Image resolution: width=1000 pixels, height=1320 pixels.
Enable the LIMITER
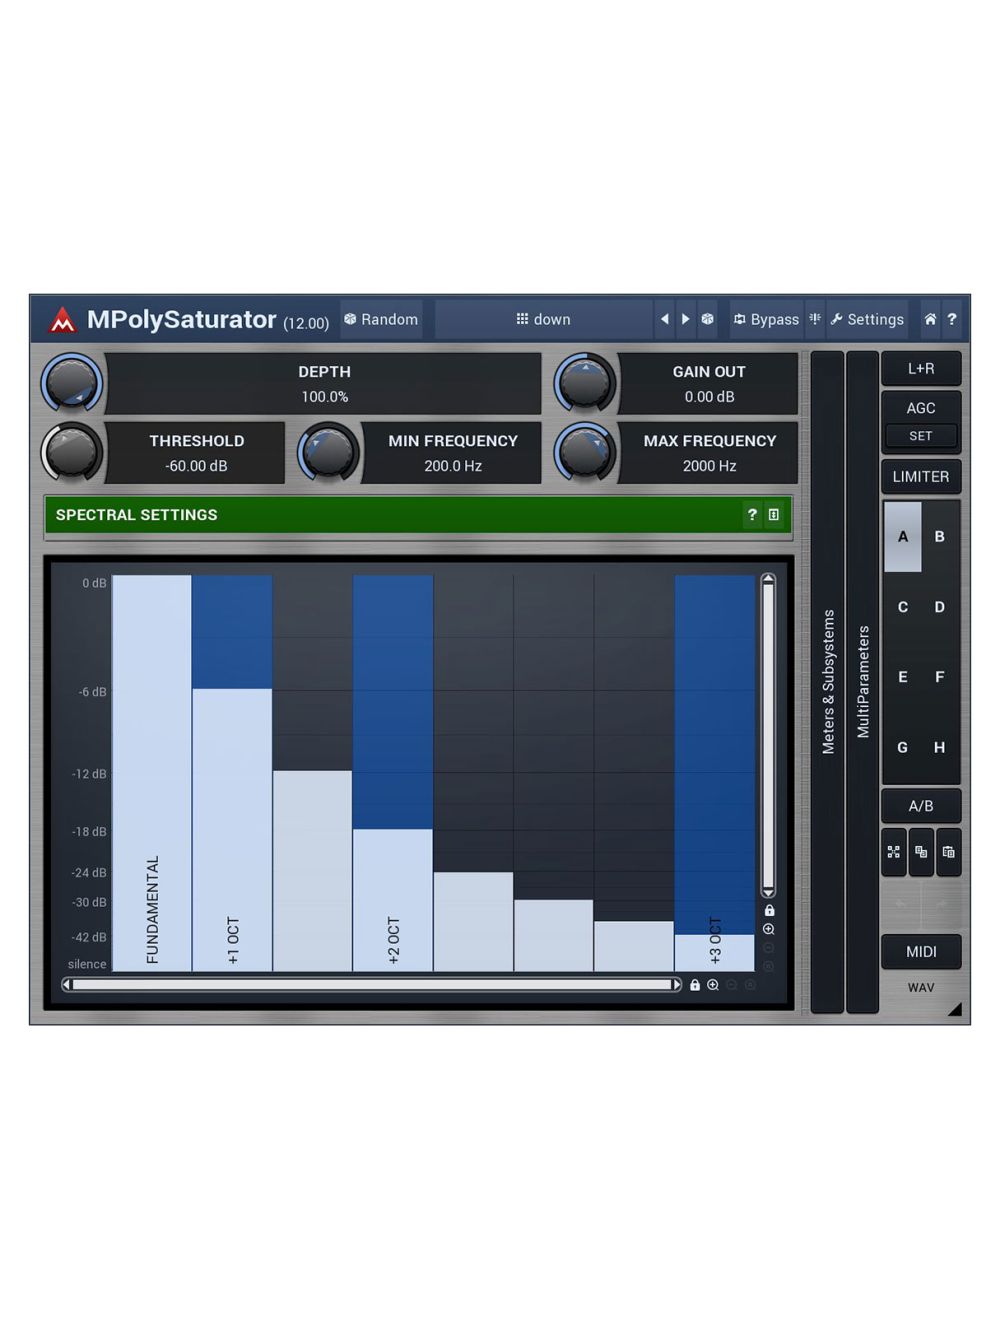pos(920,476)
